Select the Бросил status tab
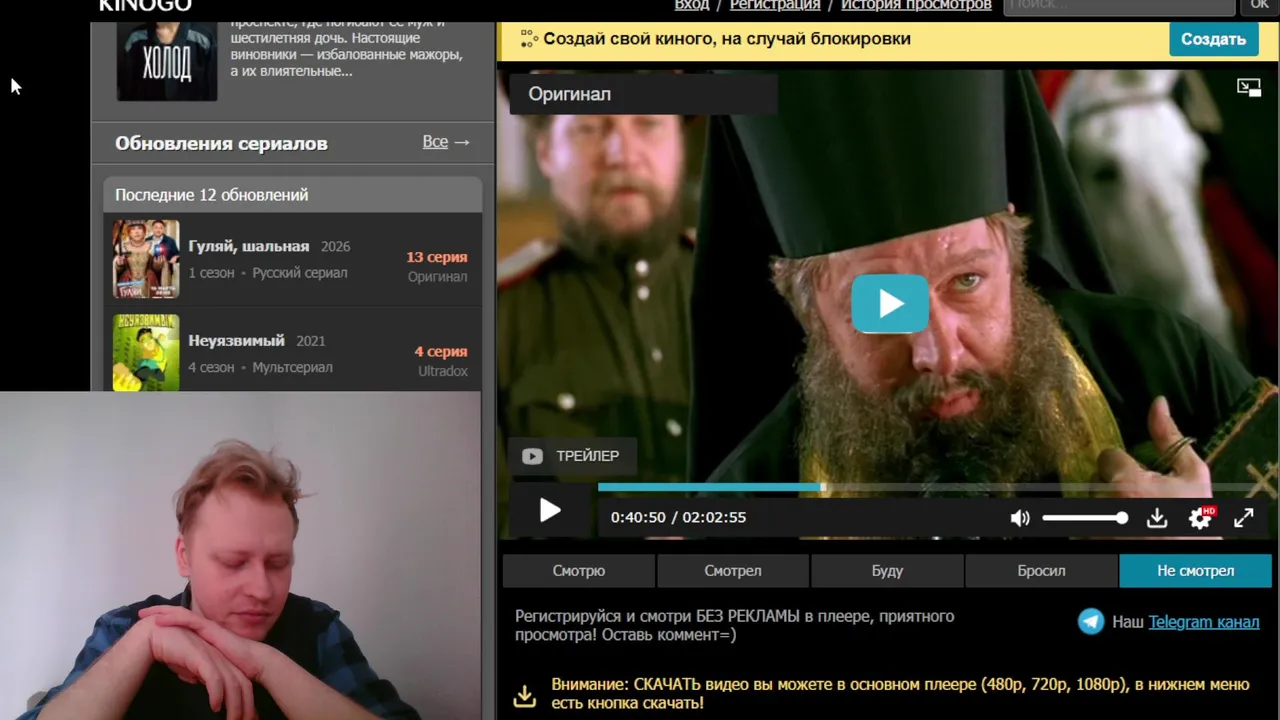The height and width of the screenshot is (720, 1280). point(1041,571)
